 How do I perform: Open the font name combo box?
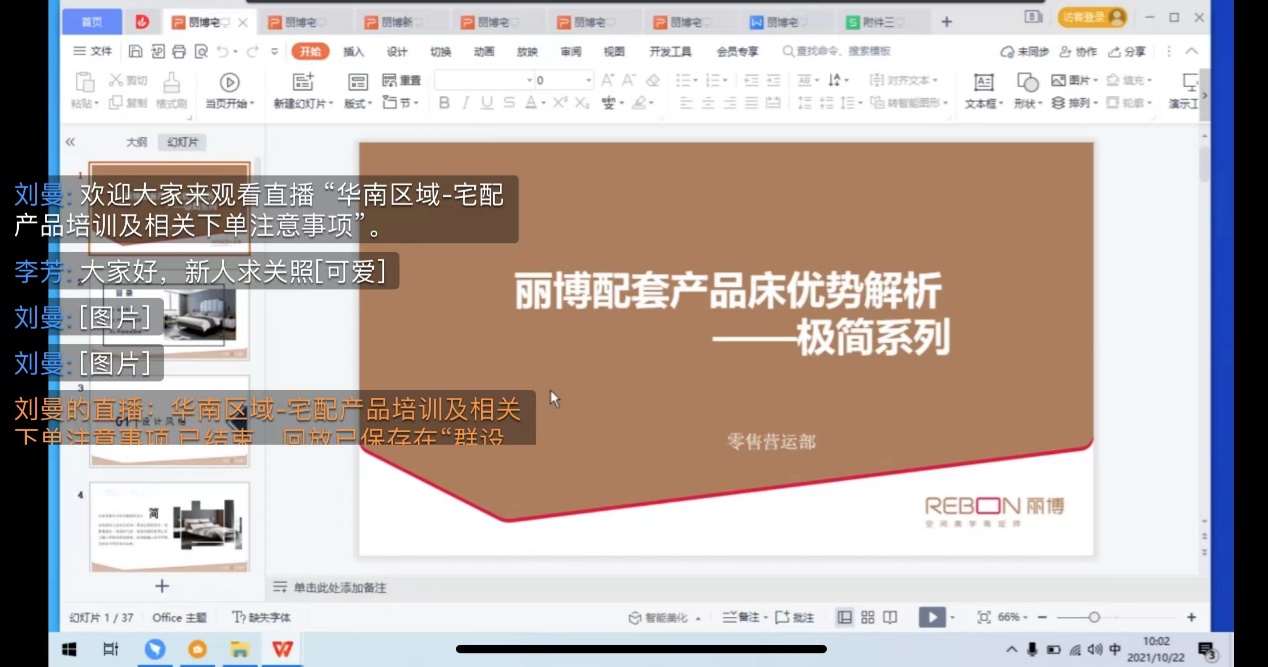click(484, 80)
